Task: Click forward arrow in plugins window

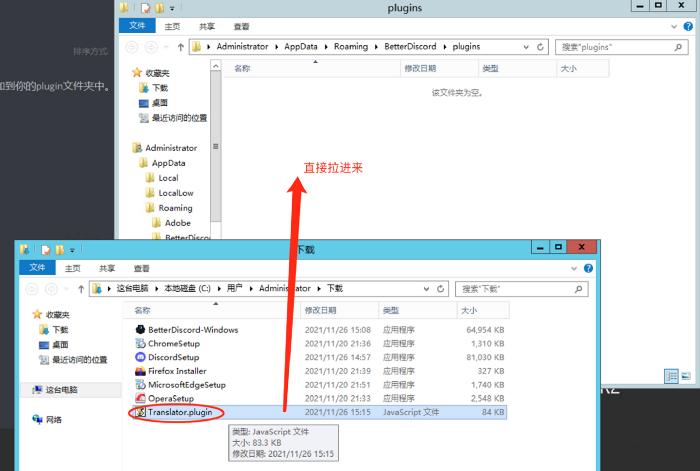Action: [151, 47]
